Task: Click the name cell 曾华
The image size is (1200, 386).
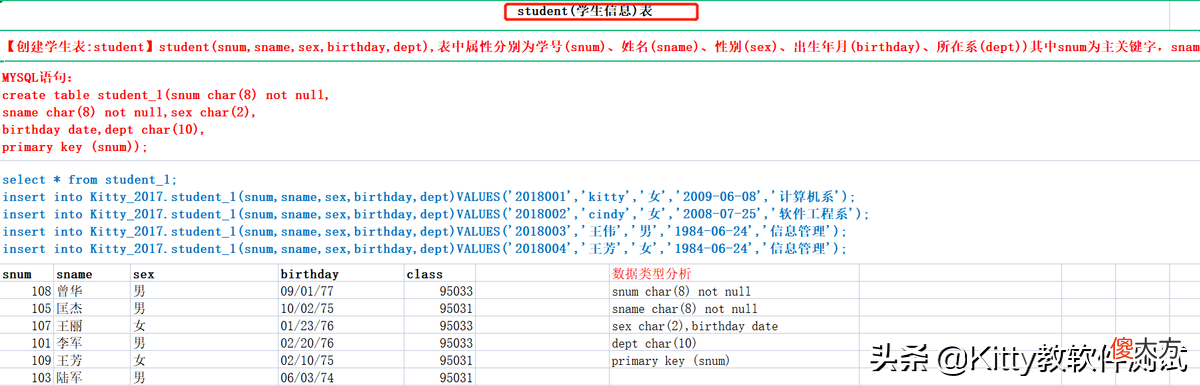Action: pyautogui.click(x=92, y=291)
